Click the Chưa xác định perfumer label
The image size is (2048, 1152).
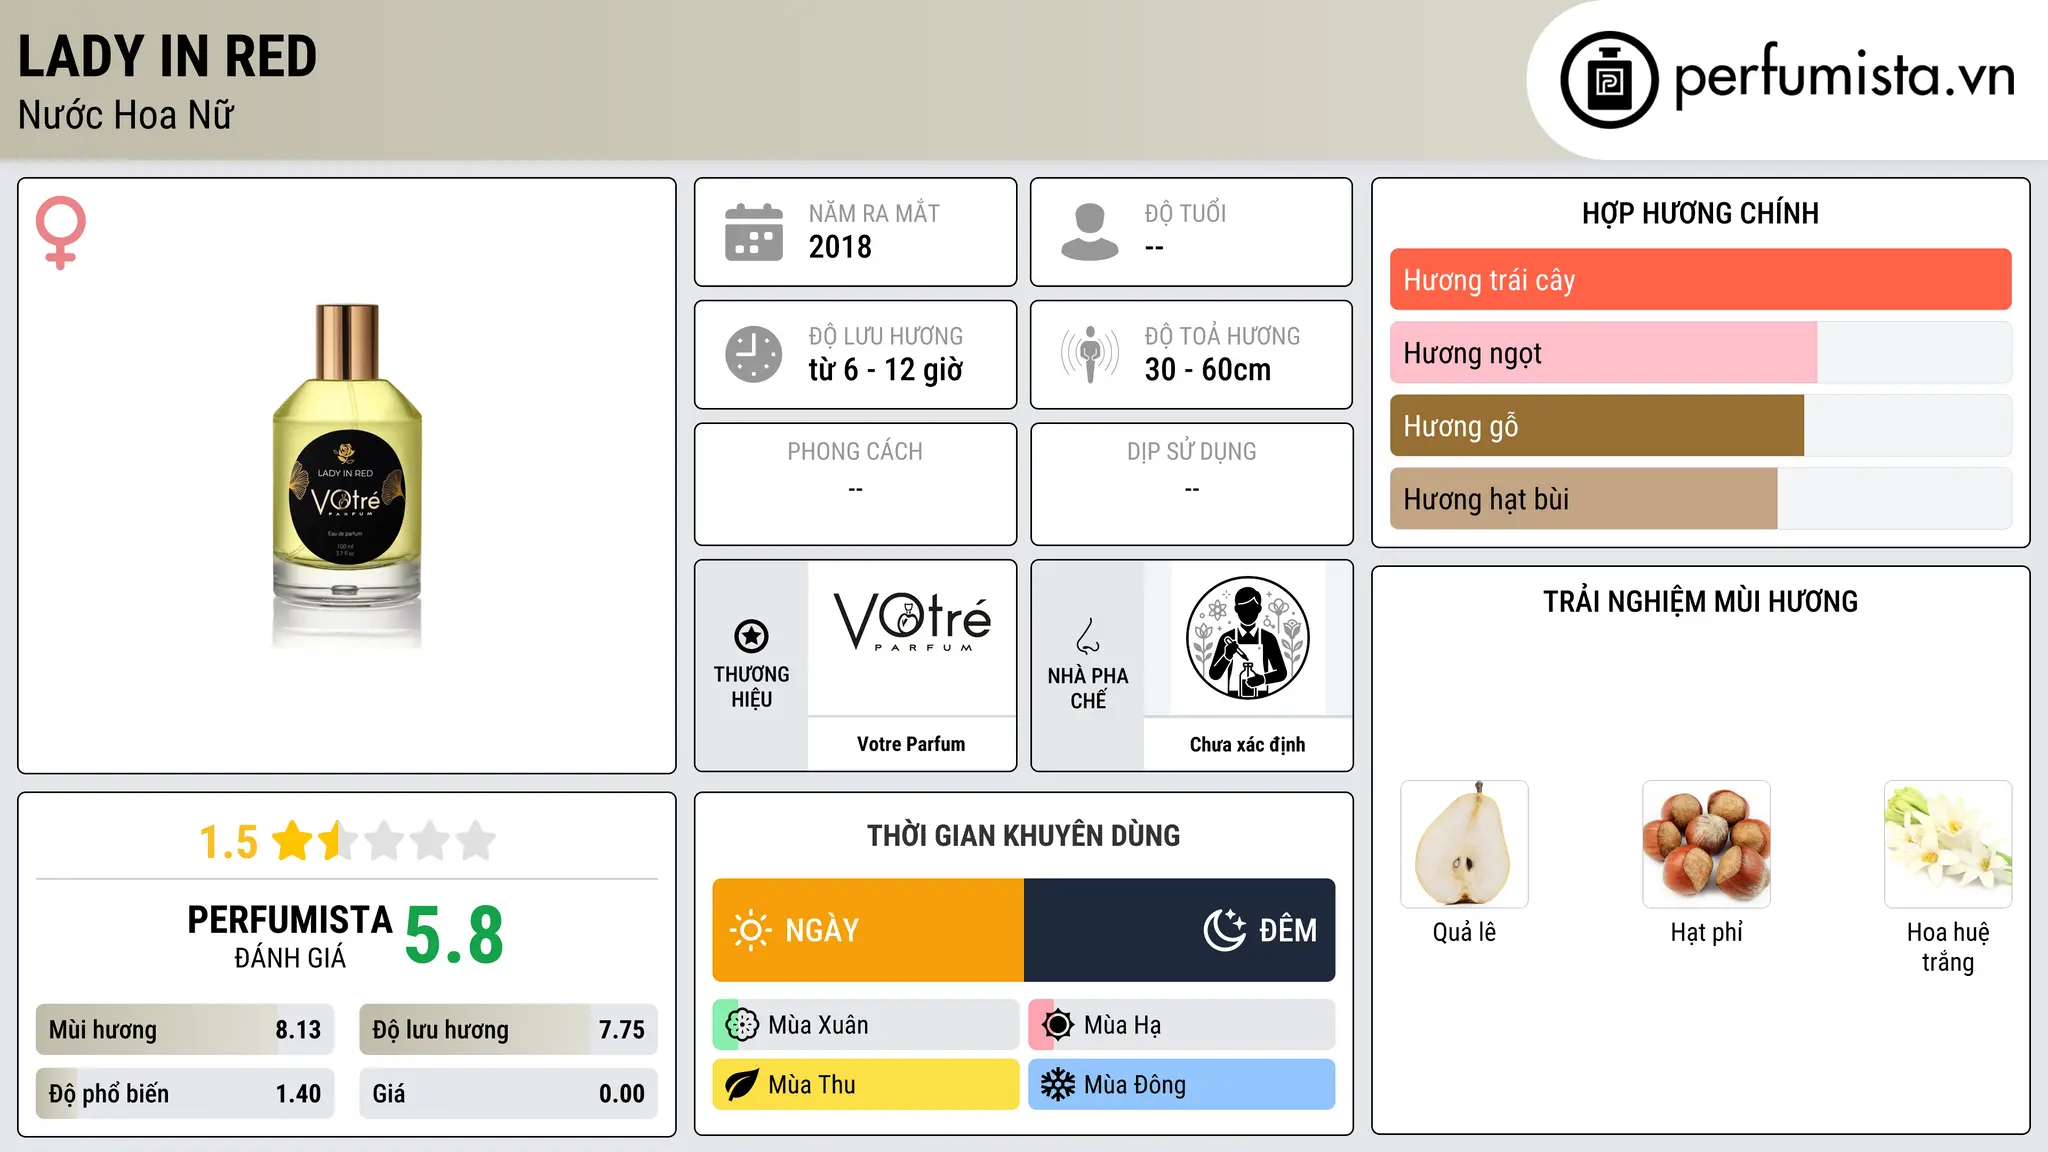pyautogui.click(x=1247, y=744)
